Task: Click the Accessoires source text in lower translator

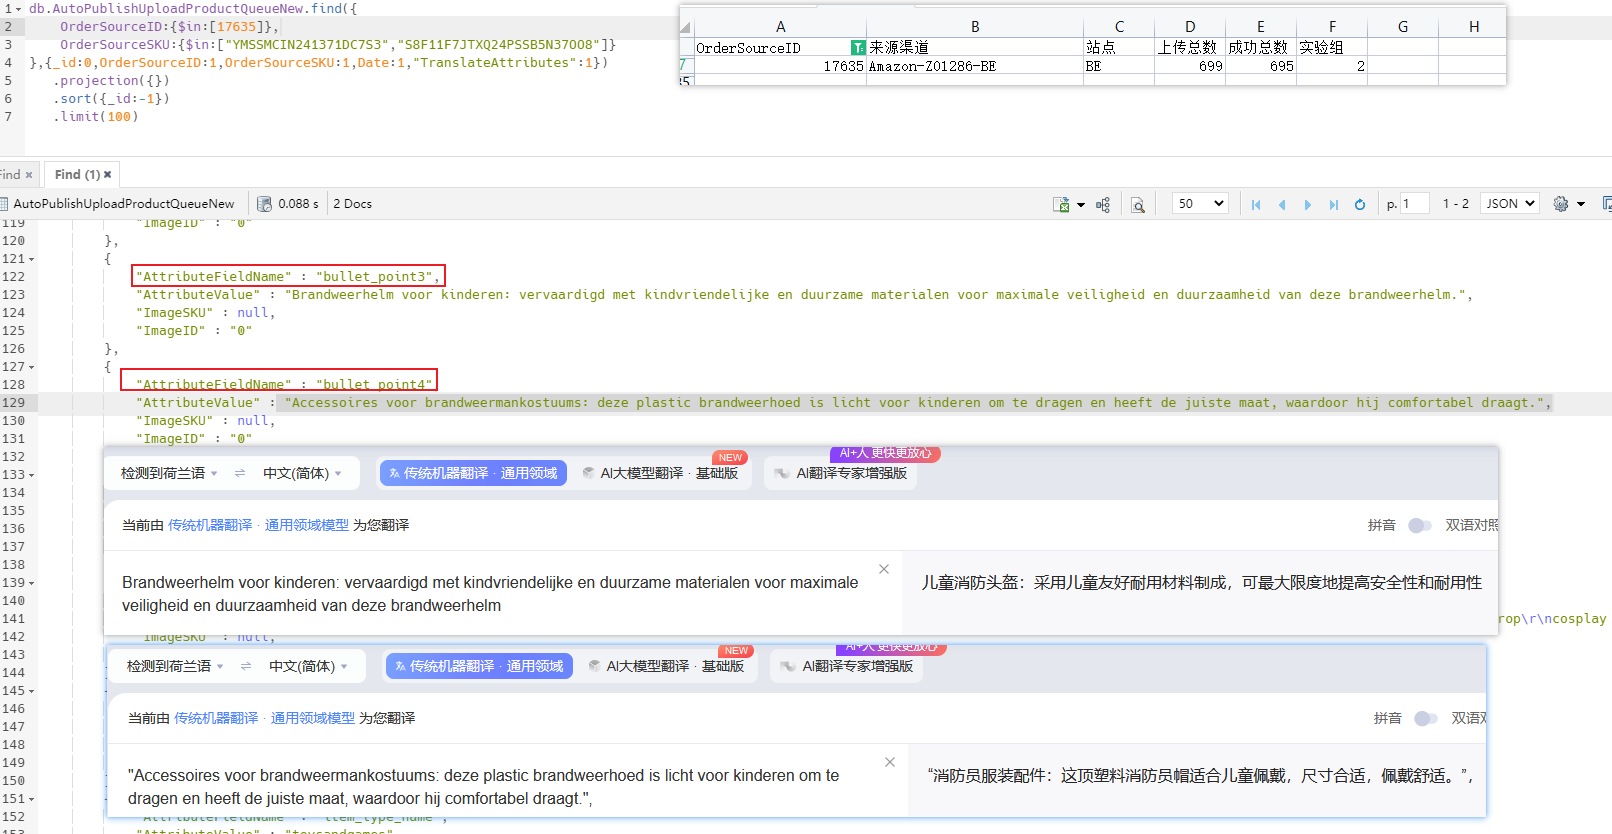Action: pos(484,787)
